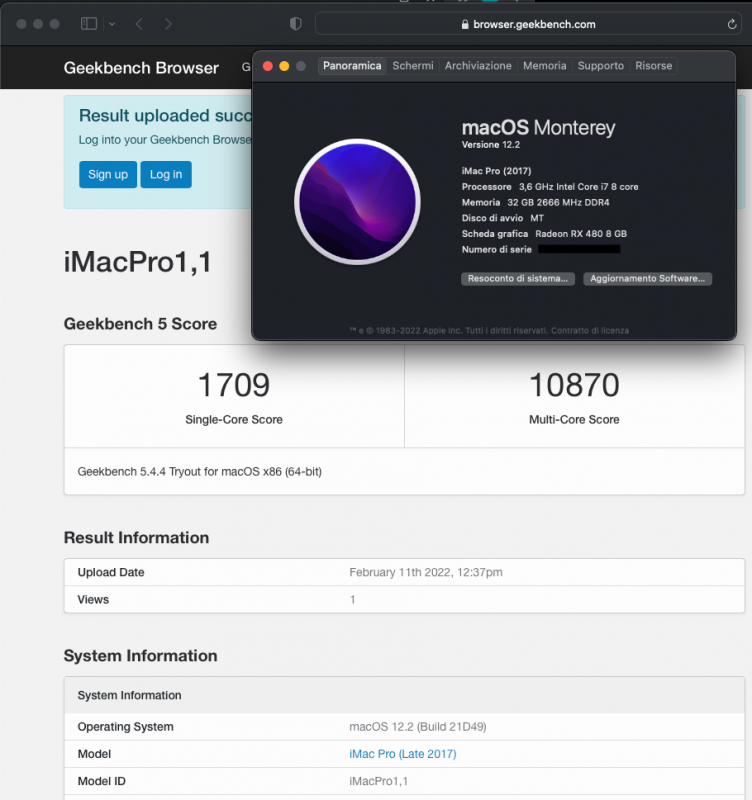Screen dimensions: 752x800
Task: Click the 'iMacPro1,1' page heading
Action: coord(137,262)
